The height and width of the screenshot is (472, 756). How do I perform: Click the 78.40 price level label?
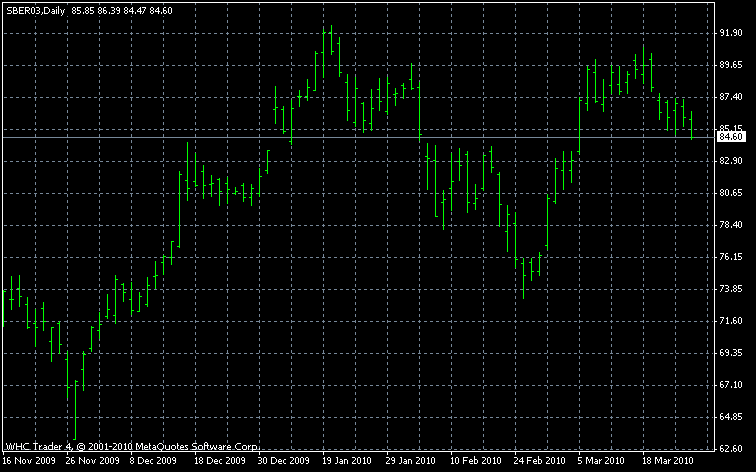point(731,225)
